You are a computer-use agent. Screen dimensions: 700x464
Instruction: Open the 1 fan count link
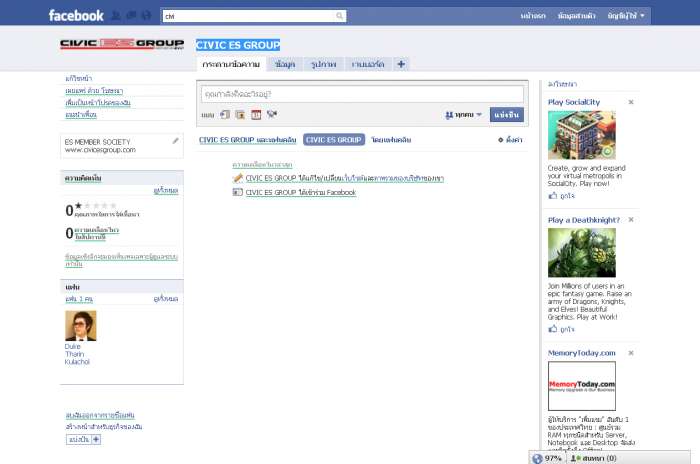[79, 299]
